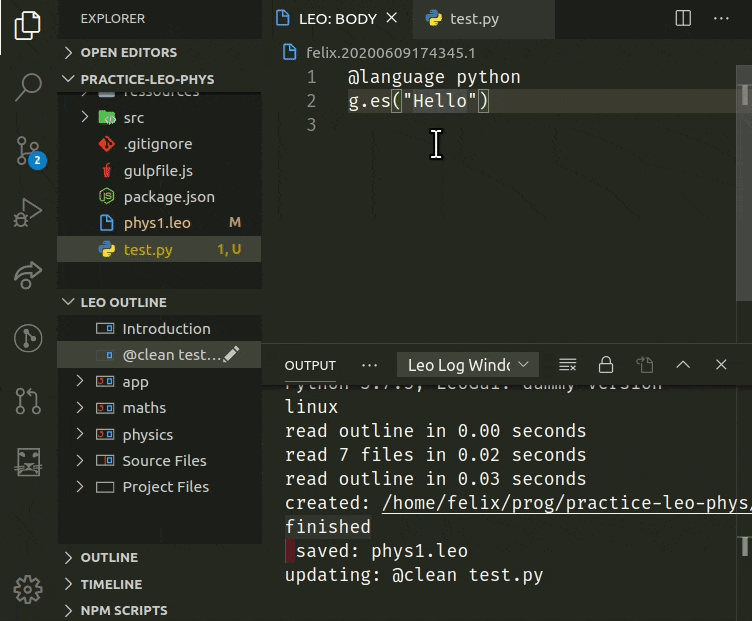This screenshot has width=752, height=621.
Task: Open the Pull Requests icon in activity bar
Action: pos(28,400)
